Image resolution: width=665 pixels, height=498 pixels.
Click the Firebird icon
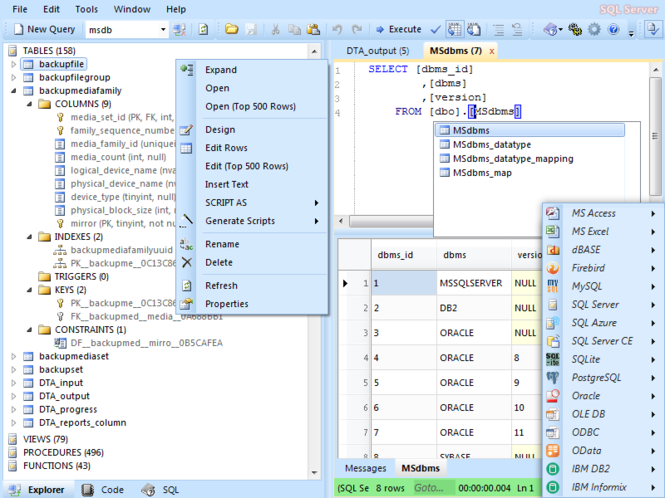tap(553, 268)
